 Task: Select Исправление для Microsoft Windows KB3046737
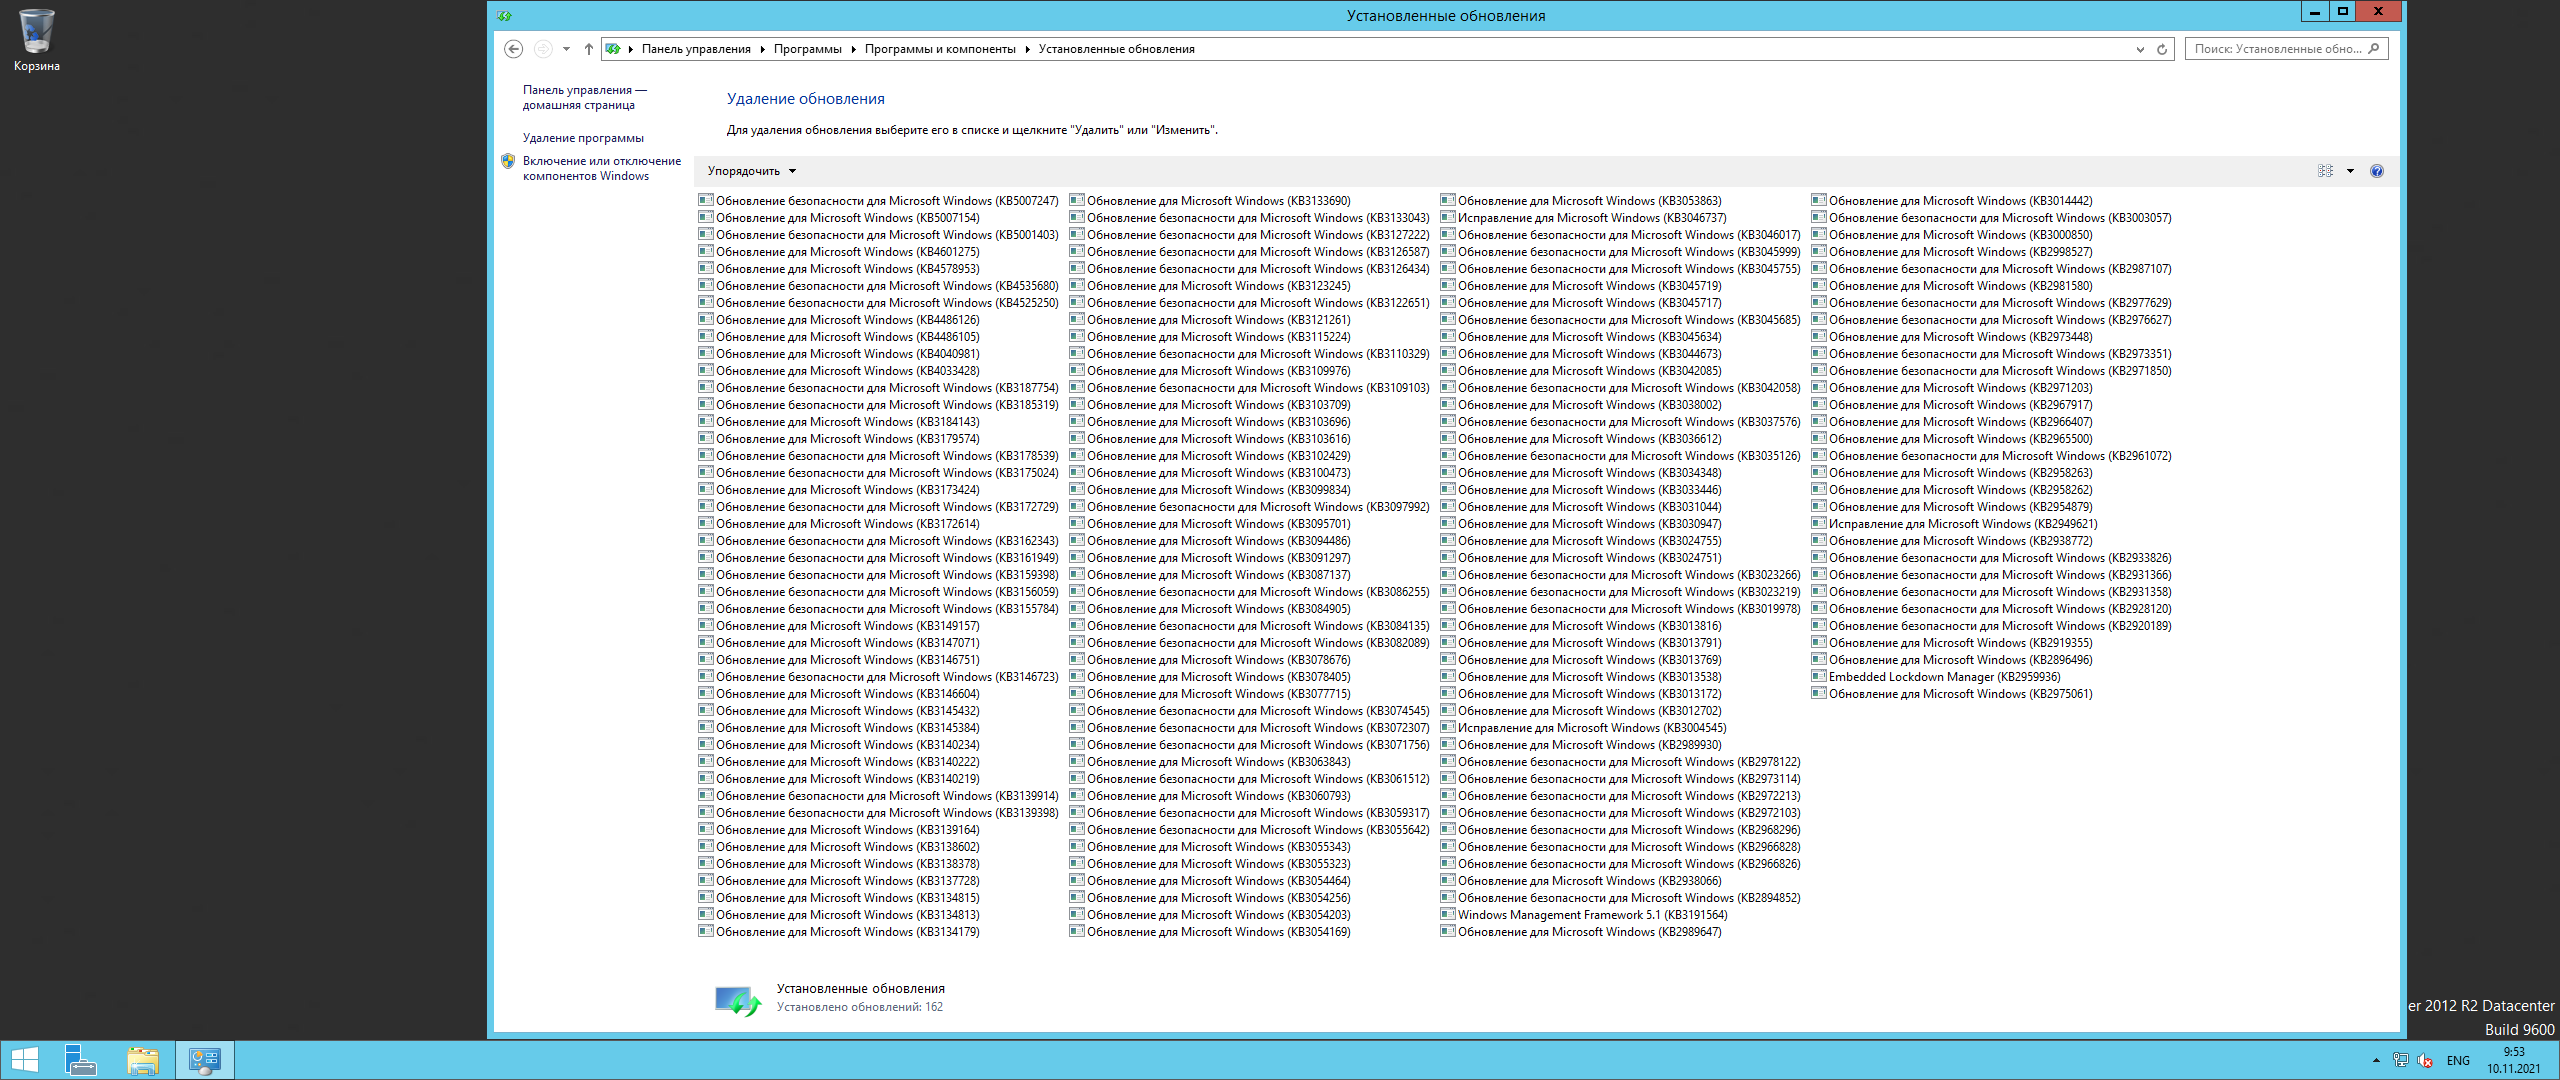(1583, 218)
